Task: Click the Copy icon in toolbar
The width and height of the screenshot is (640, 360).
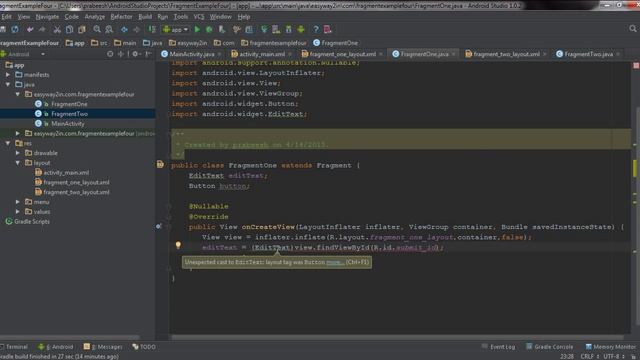Action: pos(69,29)
